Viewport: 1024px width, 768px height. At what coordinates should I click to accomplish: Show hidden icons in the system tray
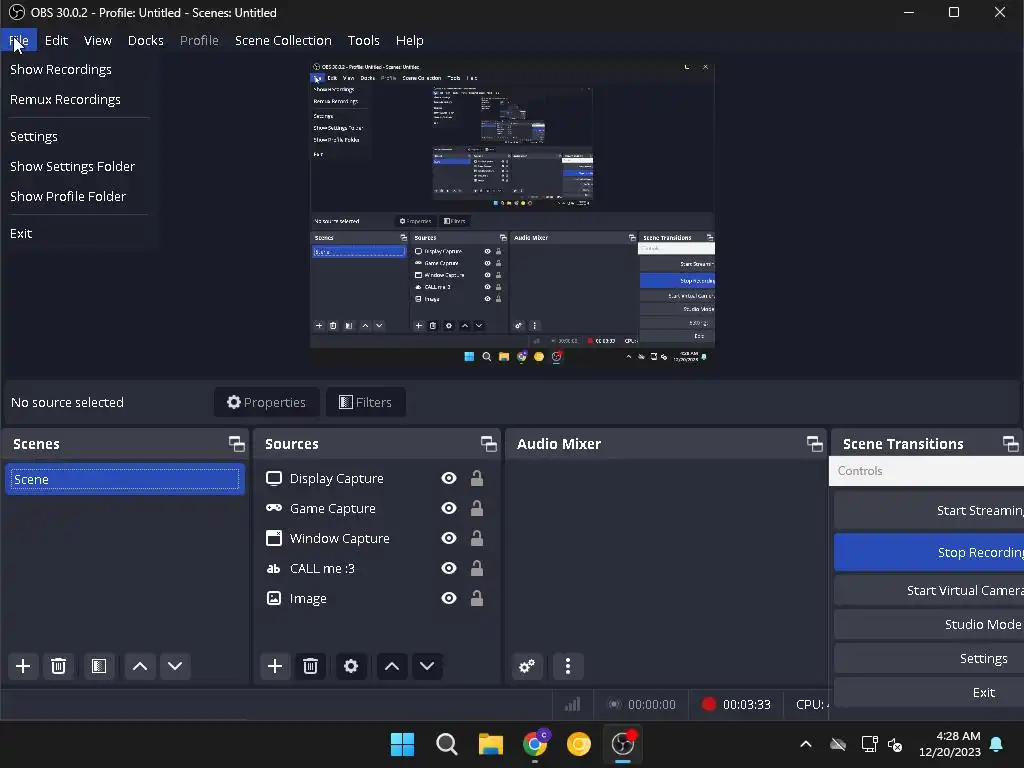tap(806, 744)
